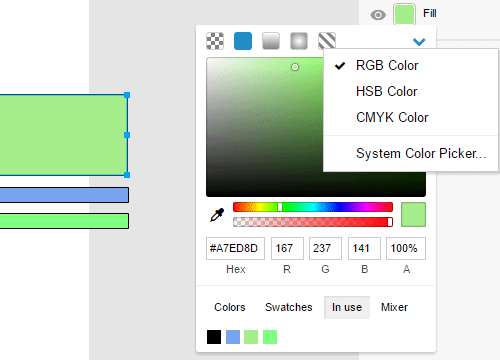The height and width of the screenshot is (360, 500).
Task: Choose the striped pattern fill icon
Action: 327,41
